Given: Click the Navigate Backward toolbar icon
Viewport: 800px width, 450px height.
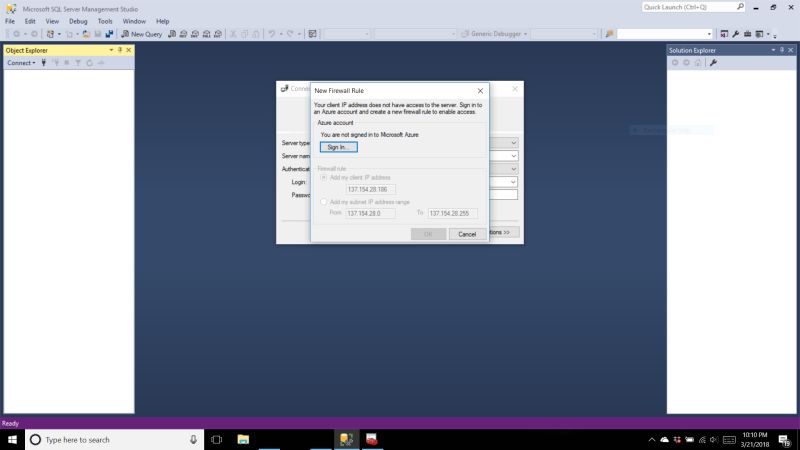Looking at the screenshot, I should [x=16, y=34].
